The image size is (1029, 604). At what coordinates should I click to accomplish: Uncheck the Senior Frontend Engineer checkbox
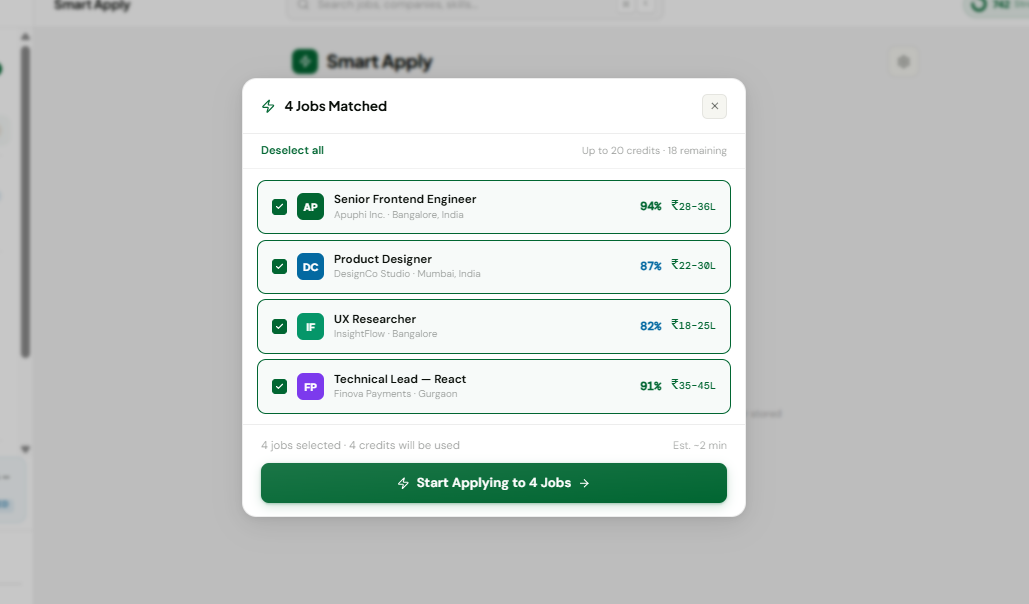[280, 207]
